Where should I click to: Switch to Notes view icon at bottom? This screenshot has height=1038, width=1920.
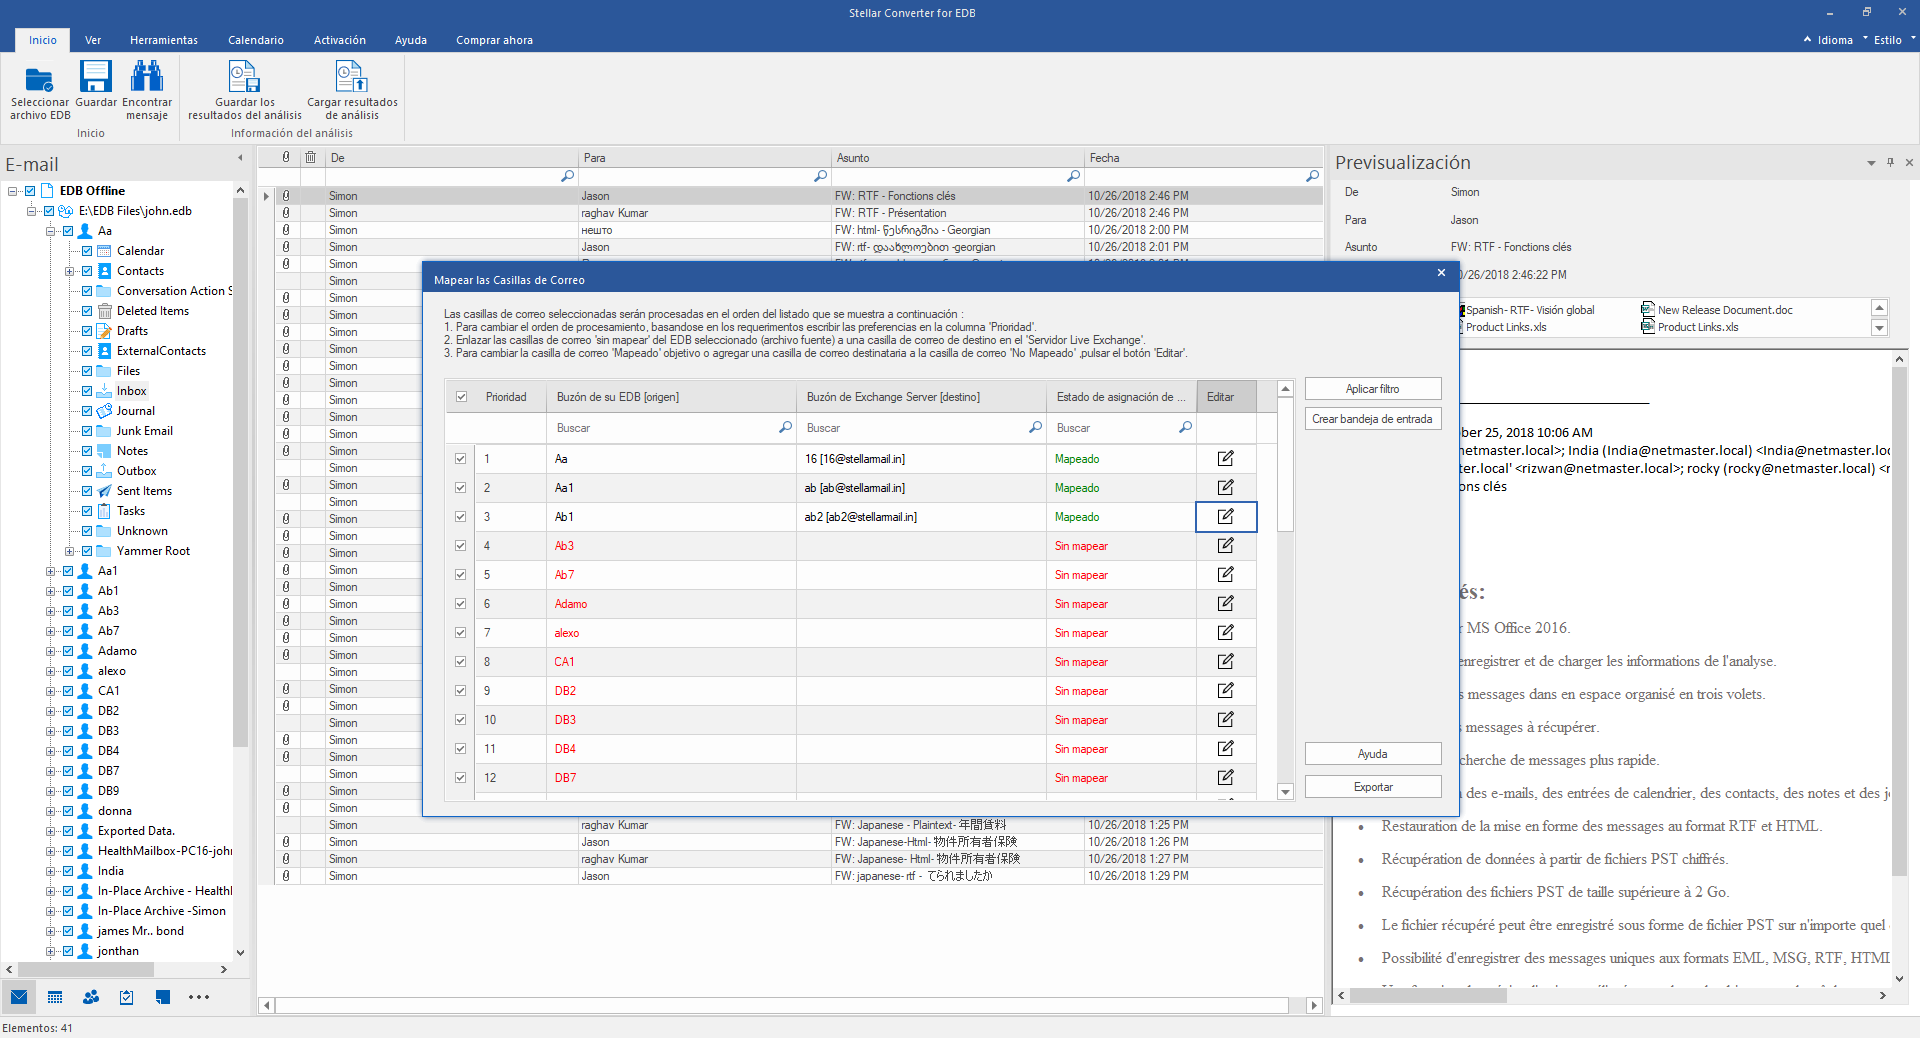pos(163,997)
